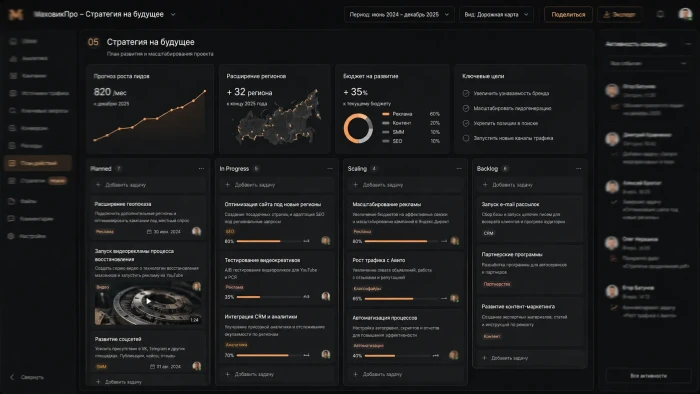Viewport: 700px width, 394px height.
Task: Click the MaxovikPro logo icon
Action: (x=16, y=14)
